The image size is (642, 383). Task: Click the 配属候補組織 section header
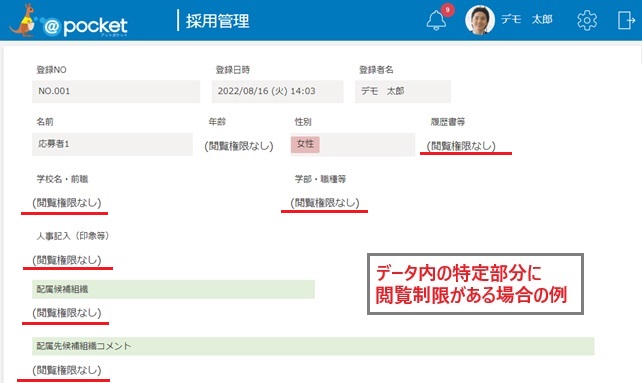click(x=173, y=289)
